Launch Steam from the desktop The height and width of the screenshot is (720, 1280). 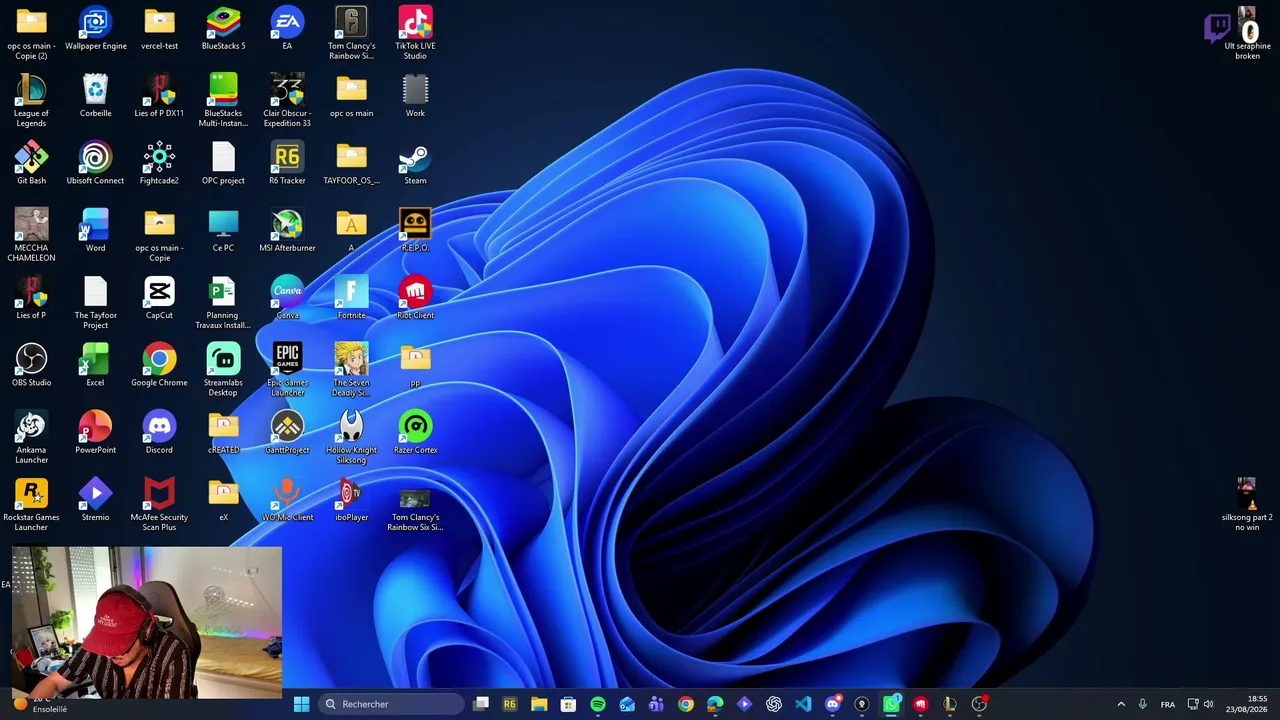pyautogui.click(x=415, y=163)
